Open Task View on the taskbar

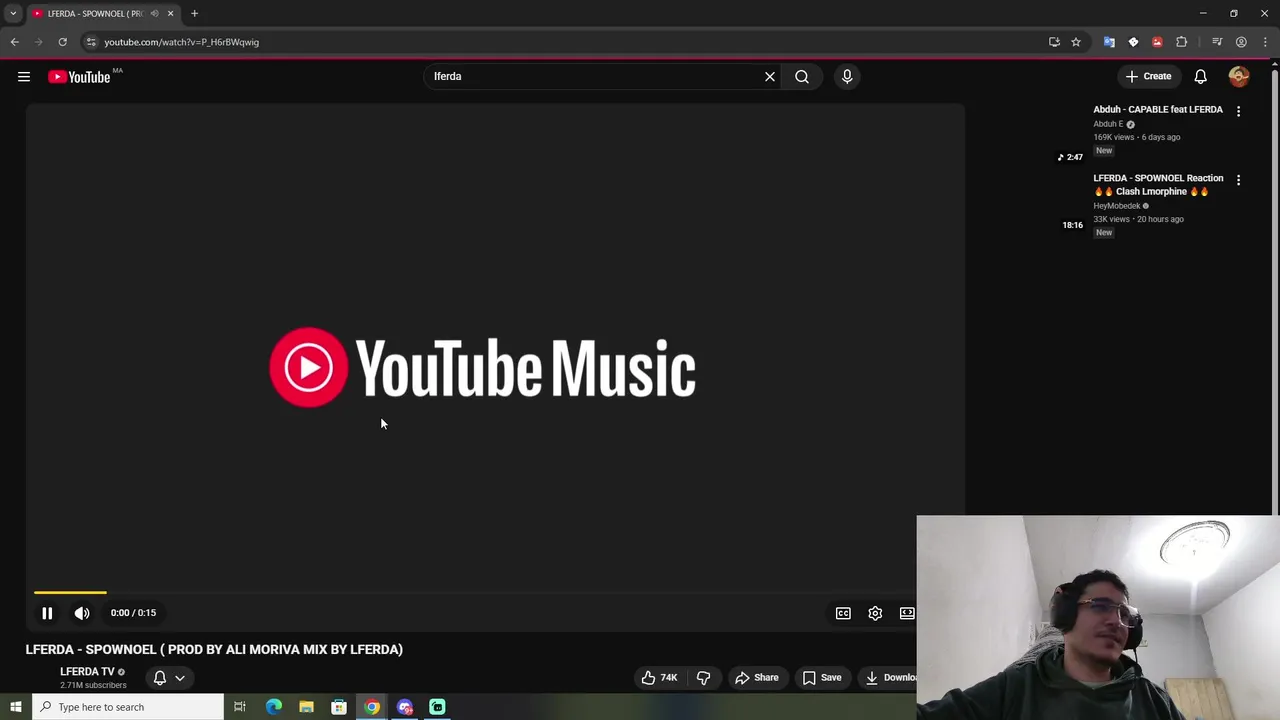240,707
